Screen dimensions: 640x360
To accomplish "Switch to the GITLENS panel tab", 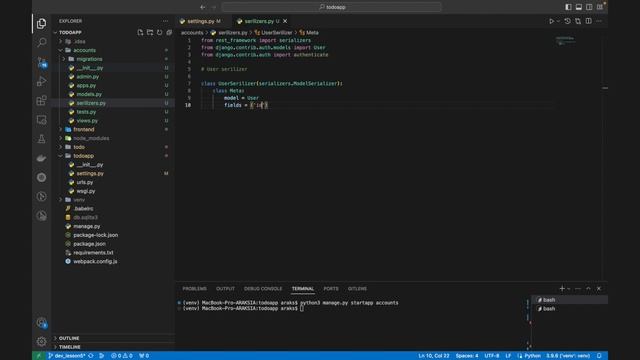I will [x=357, y=289].
